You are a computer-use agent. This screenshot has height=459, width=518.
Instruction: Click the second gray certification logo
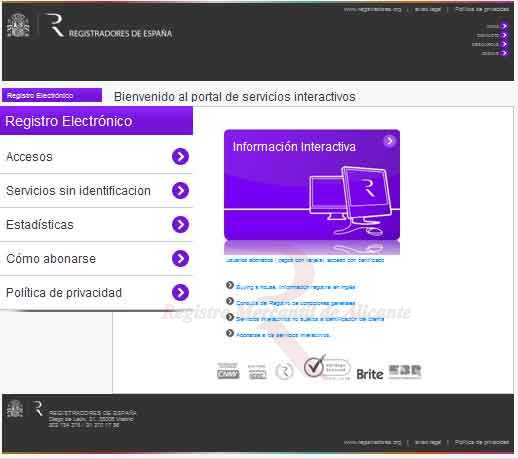point(257,372)
